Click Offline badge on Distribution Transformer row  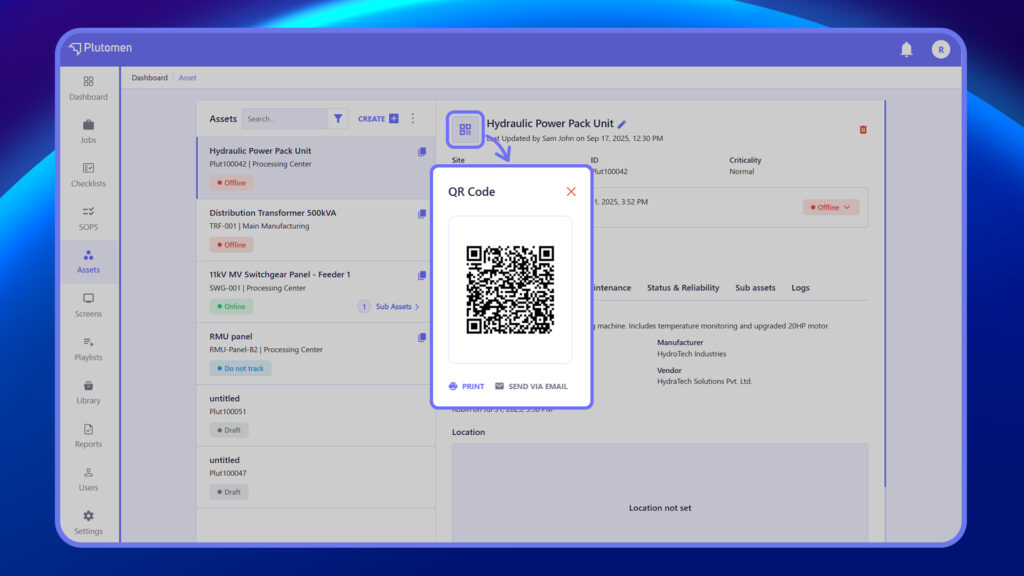click(231, 245)
